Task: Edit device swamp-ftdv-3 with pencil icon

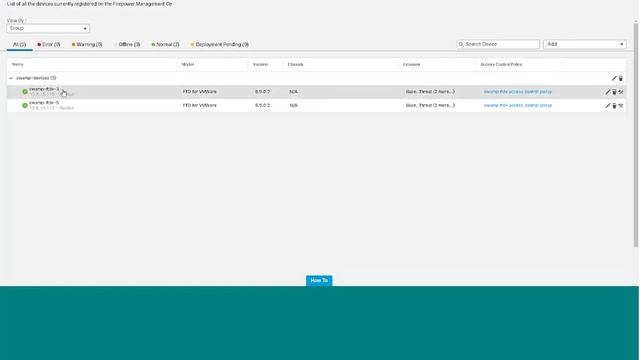Action: pyautogui.click(x=608, y=92)
